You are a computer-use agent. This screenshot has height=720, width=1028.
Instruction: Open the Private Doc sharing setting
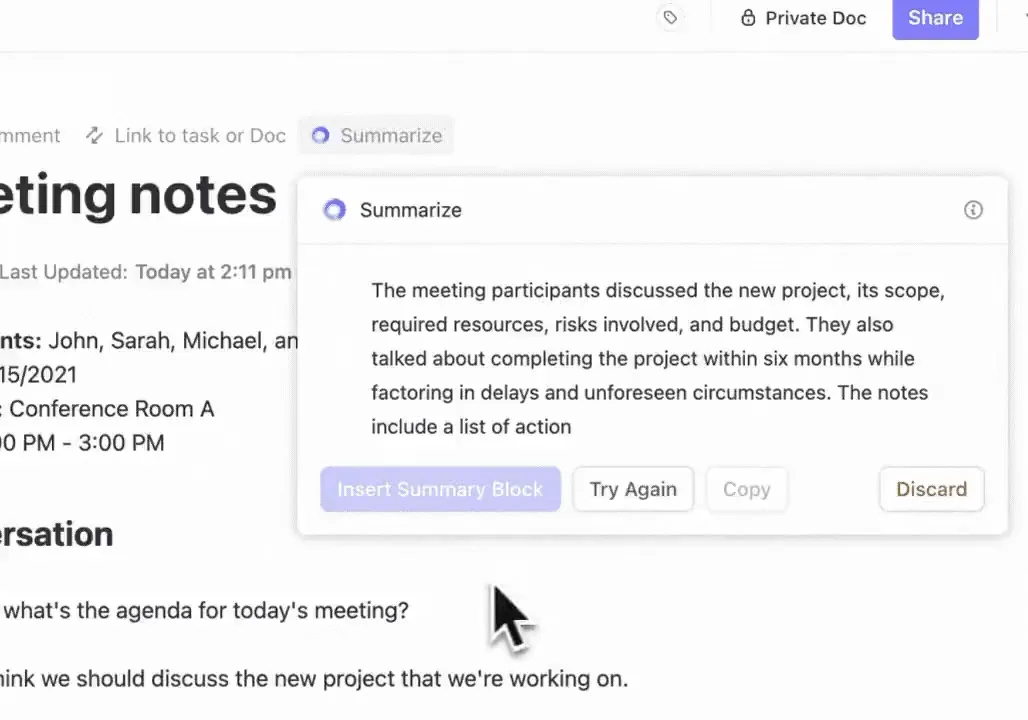coord(804,18)
